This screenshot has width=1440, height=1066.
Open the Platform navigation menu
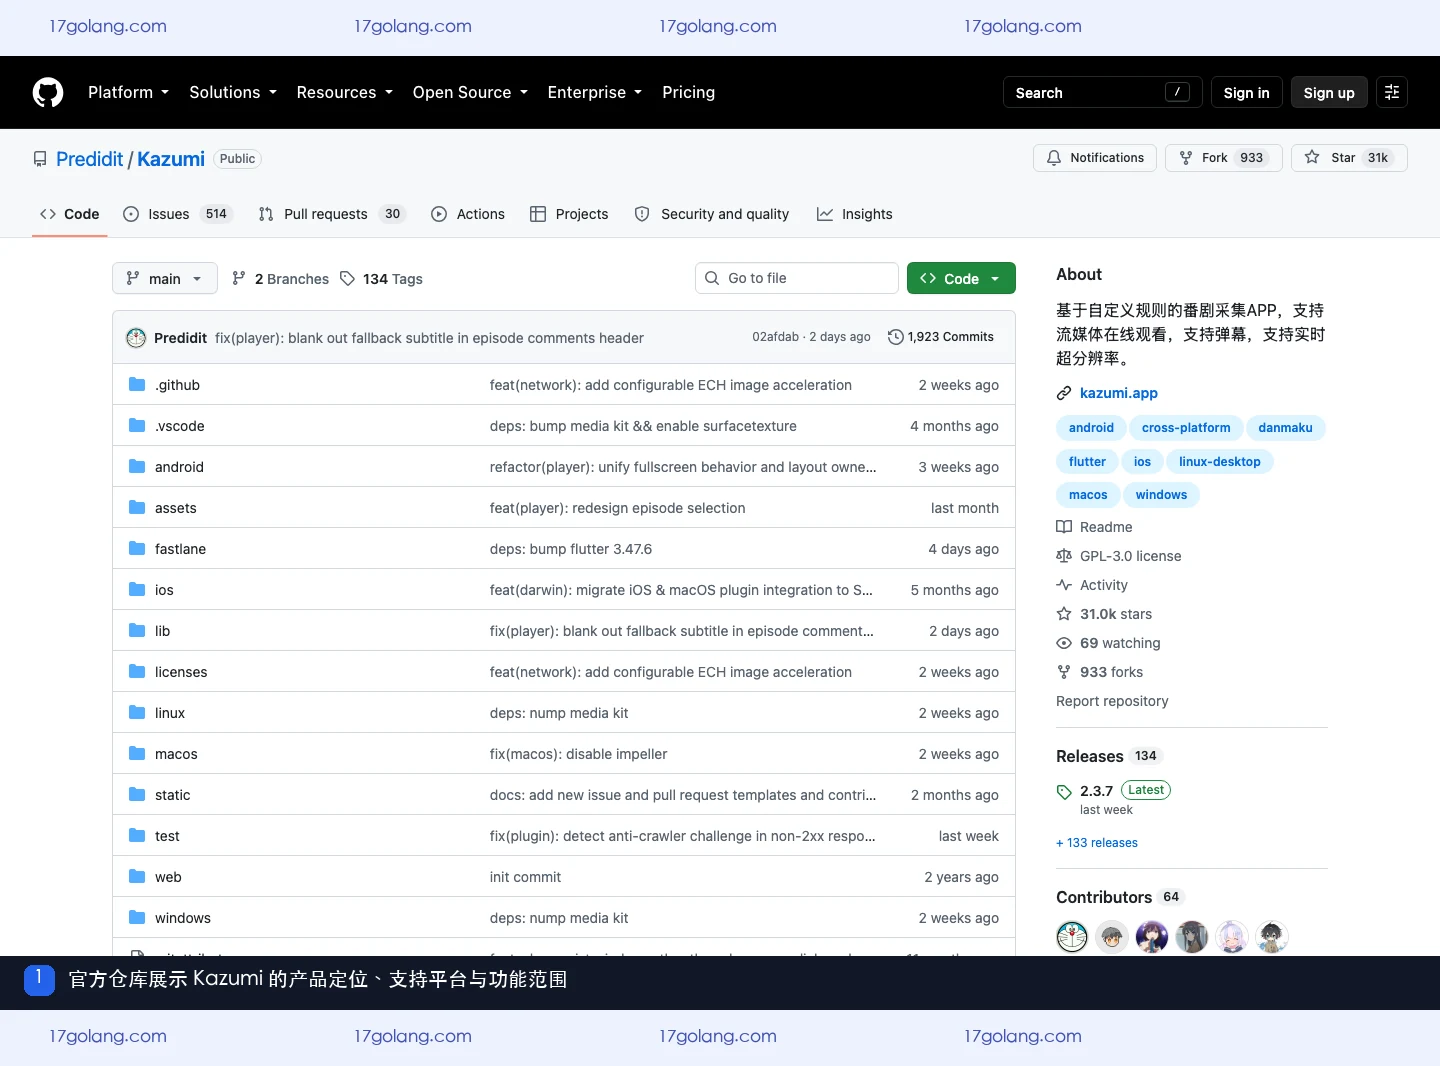click(128, 92)
